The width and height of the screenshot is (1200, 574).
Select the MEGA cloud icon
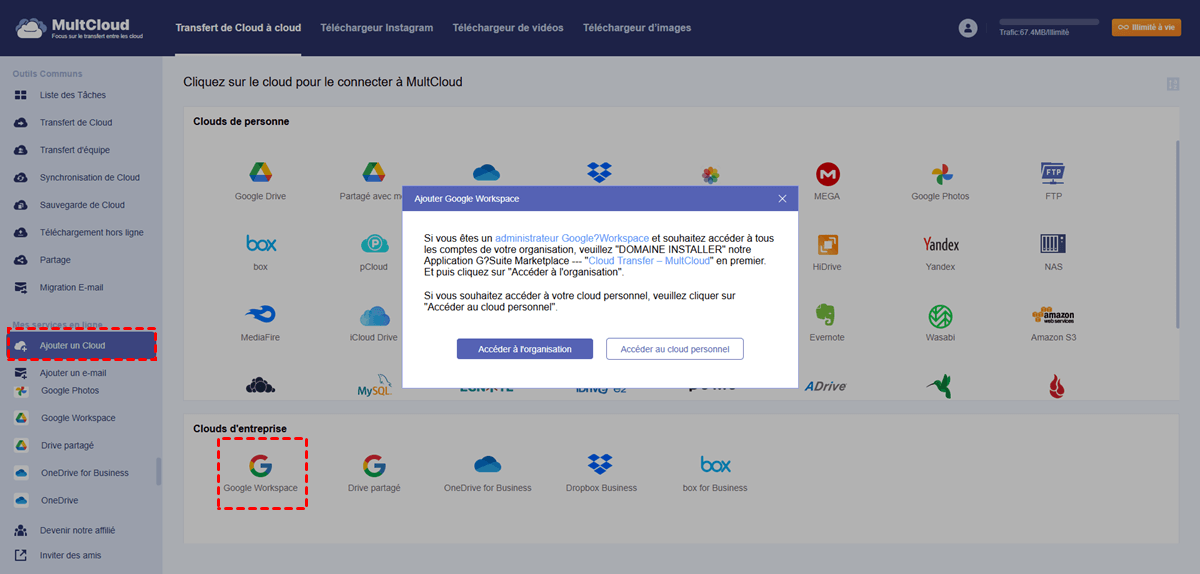click(827, 174)
